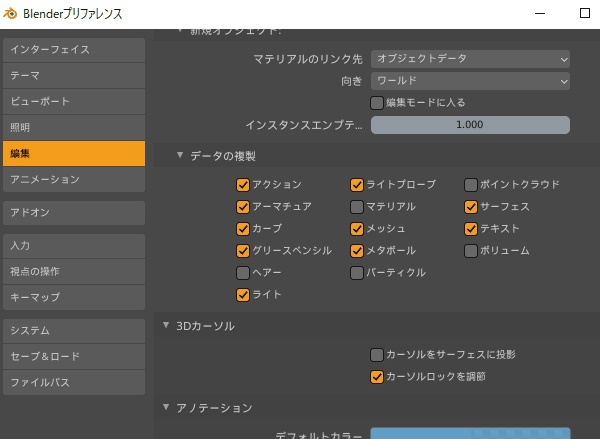Uncheck ライトプローブ checkbox

tap(357, 185)
